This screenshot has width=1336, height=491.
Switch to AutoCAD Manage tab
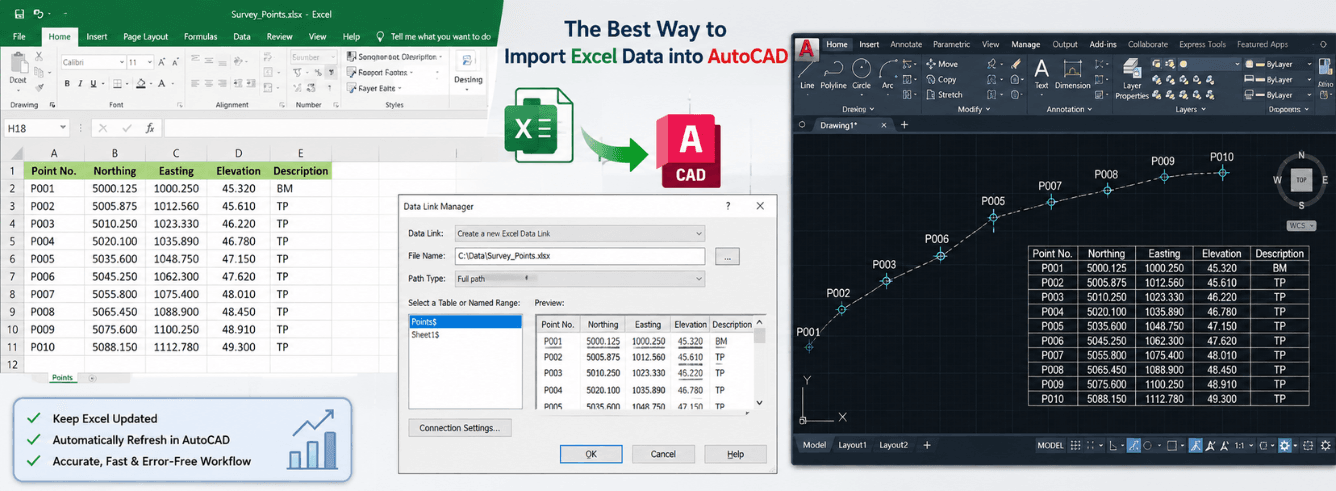click(1025, 44)
